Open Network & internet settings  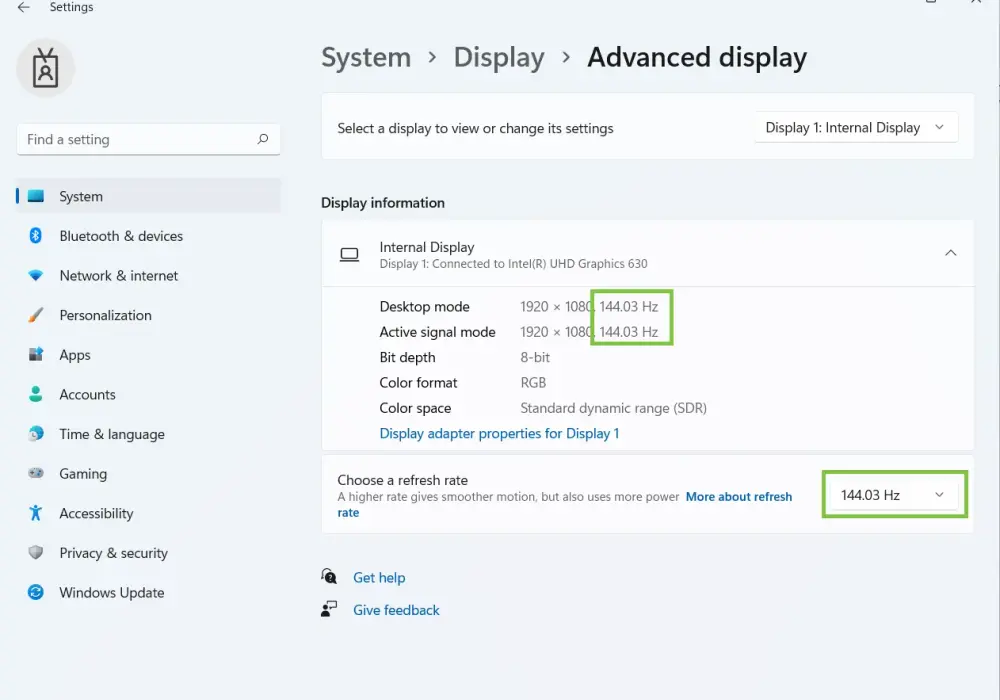point(119,275)
